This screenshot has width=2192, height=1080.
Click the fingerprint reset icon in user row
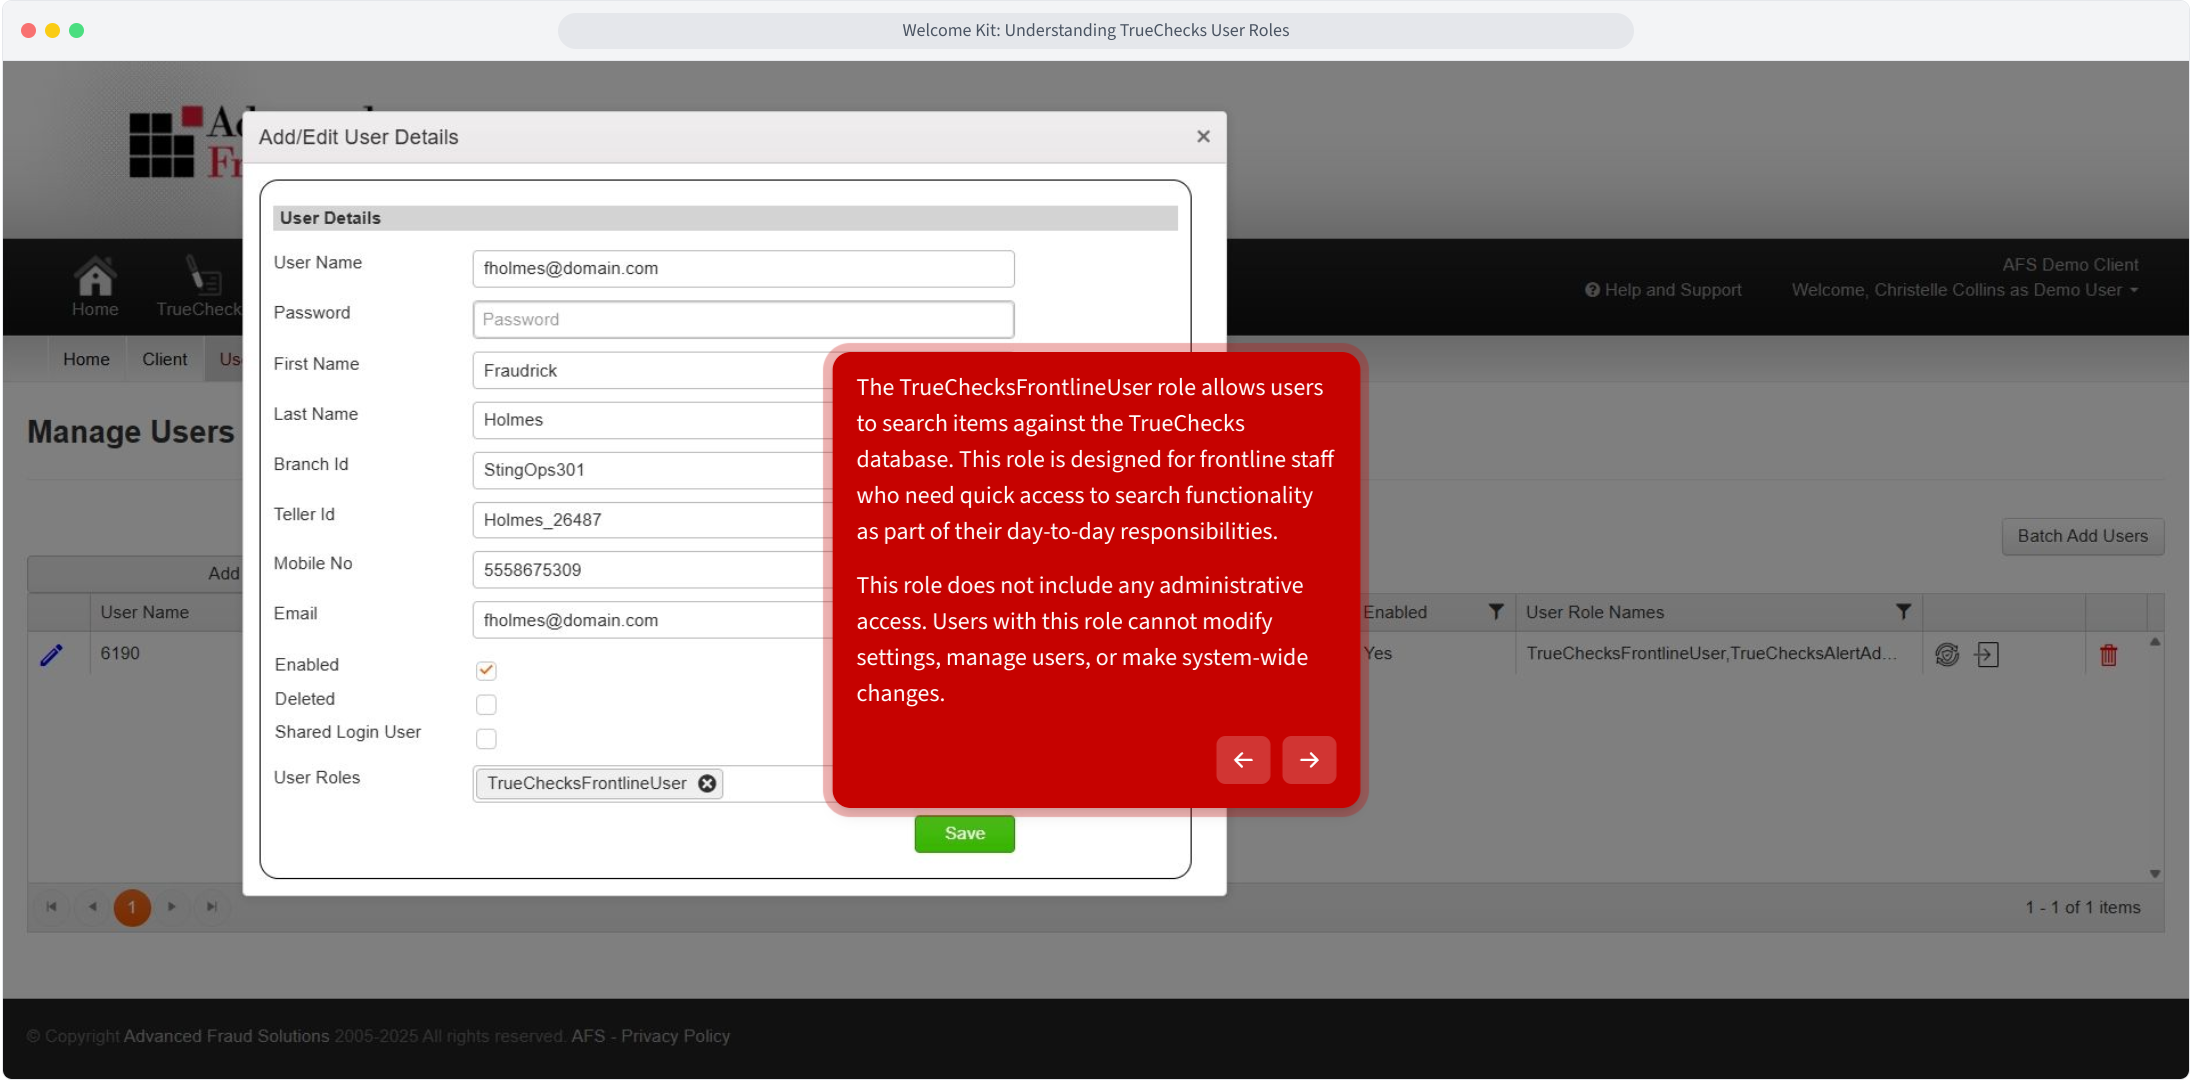(1947, 655)
